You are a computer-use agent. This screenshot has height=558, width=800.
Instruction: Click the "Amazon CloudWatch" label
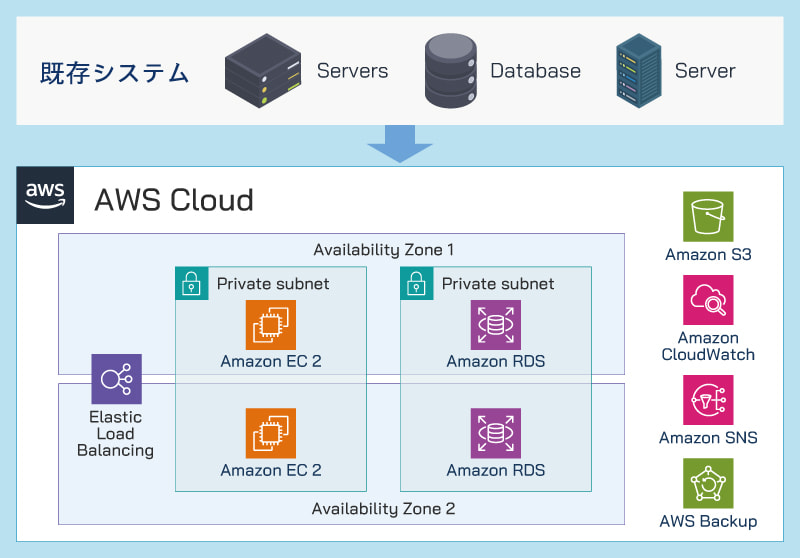pyautogui.click(x=708, y=346)
